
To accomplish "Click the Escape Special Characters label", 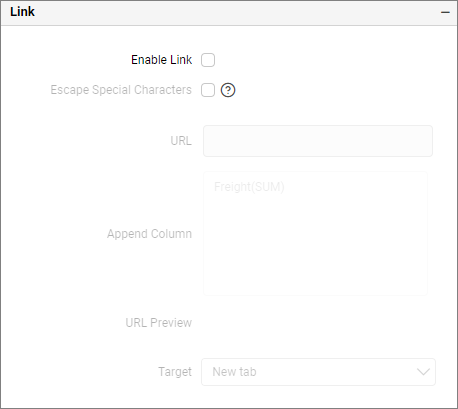I will [x=121, y=90].
